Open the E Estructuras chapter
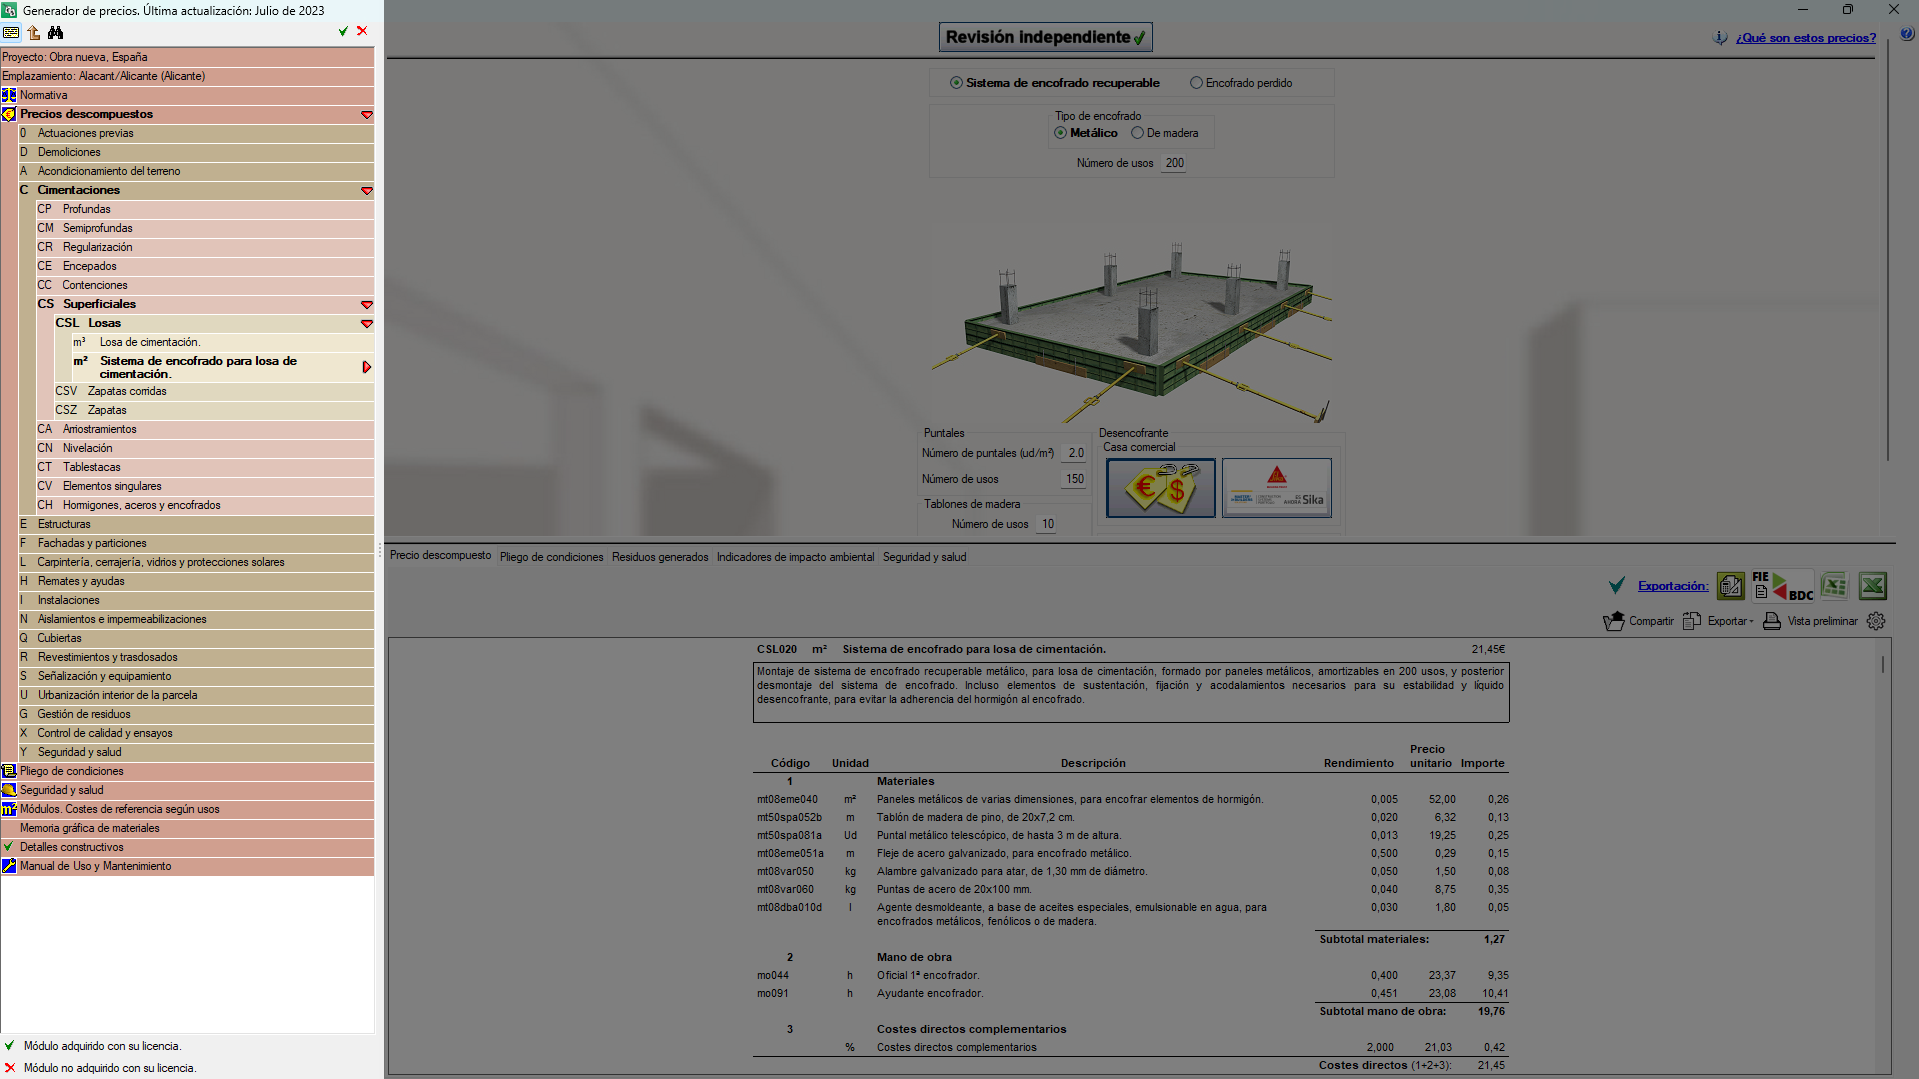This screenshot has width=1919, height=1079. coord(196,524)
